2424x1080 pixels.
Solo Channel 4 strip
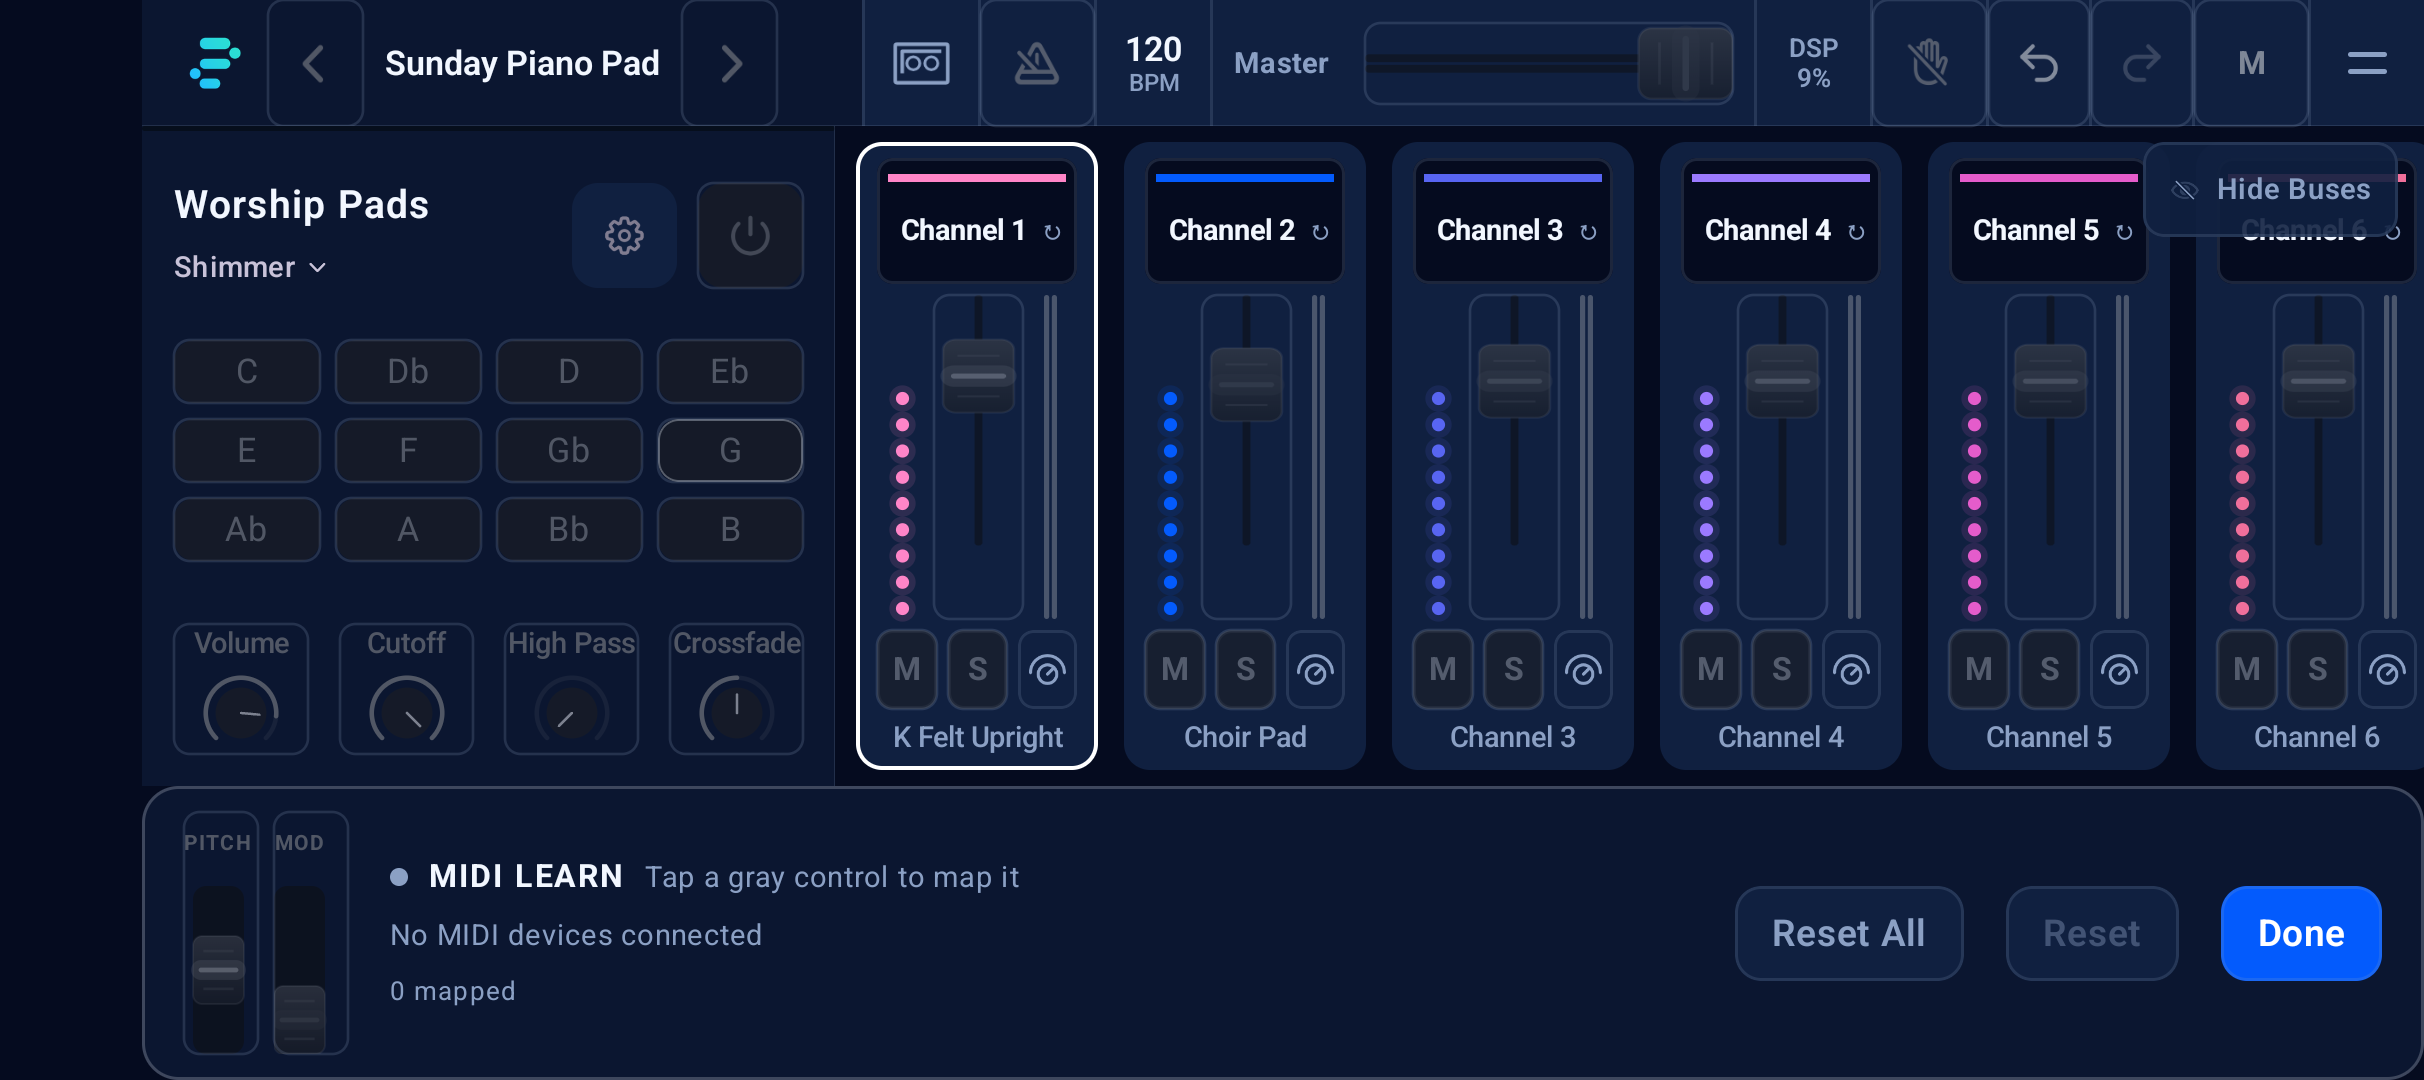pyautogui.click(x=1781, y=670)
